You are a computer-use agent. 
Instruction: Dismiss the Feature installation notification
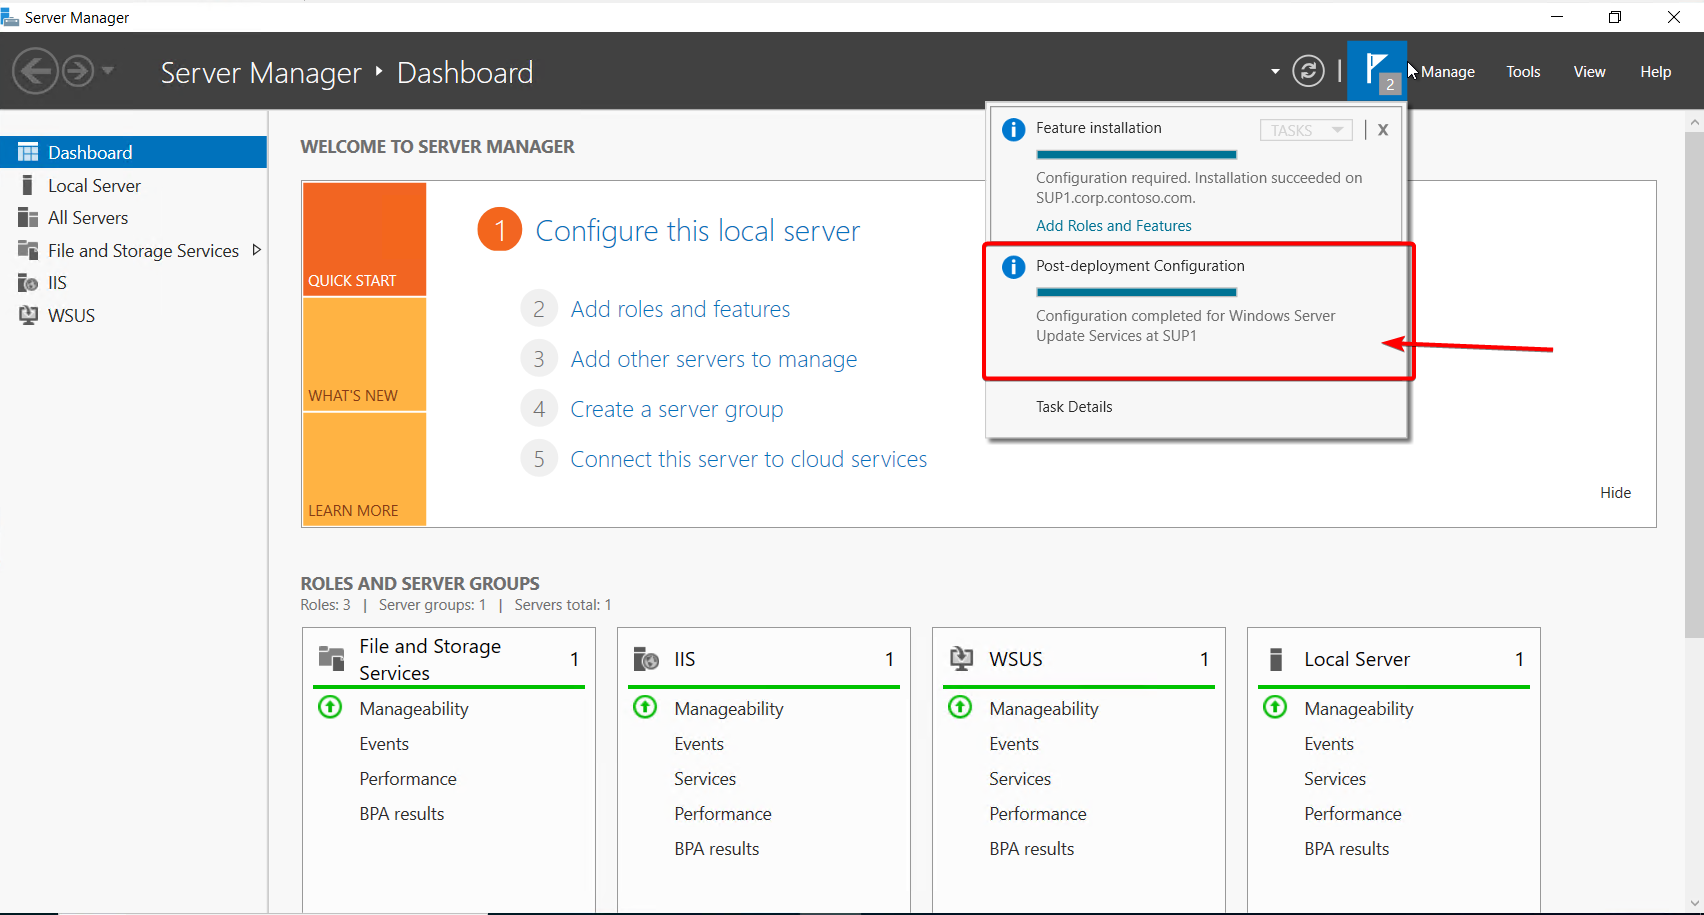click(x=1383, y=130)
